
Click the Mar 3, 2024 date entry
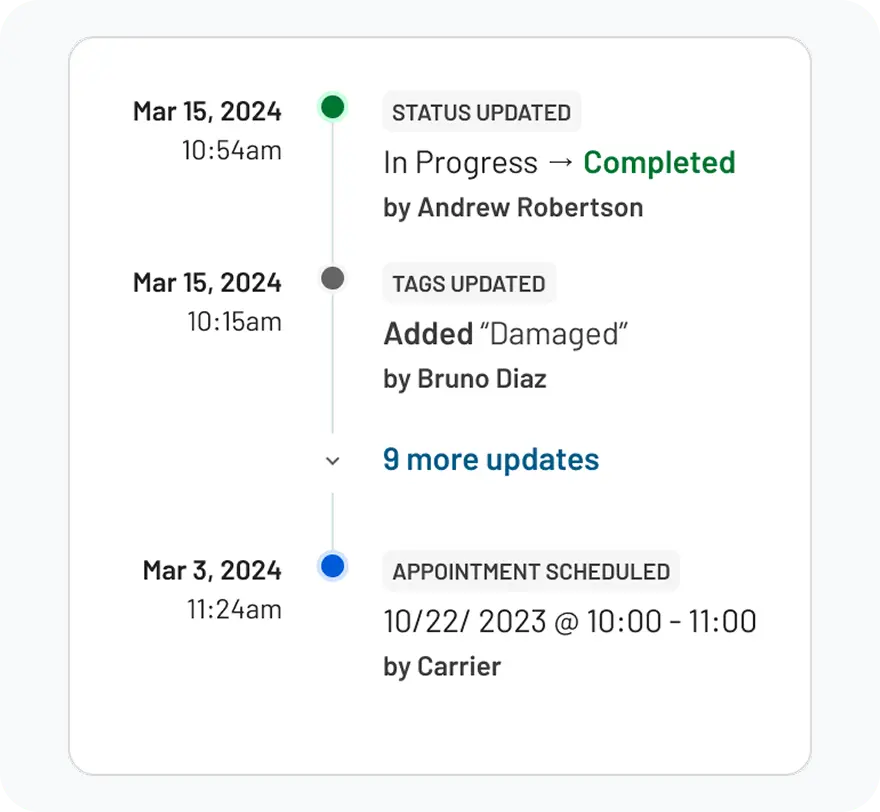[211, 589]
